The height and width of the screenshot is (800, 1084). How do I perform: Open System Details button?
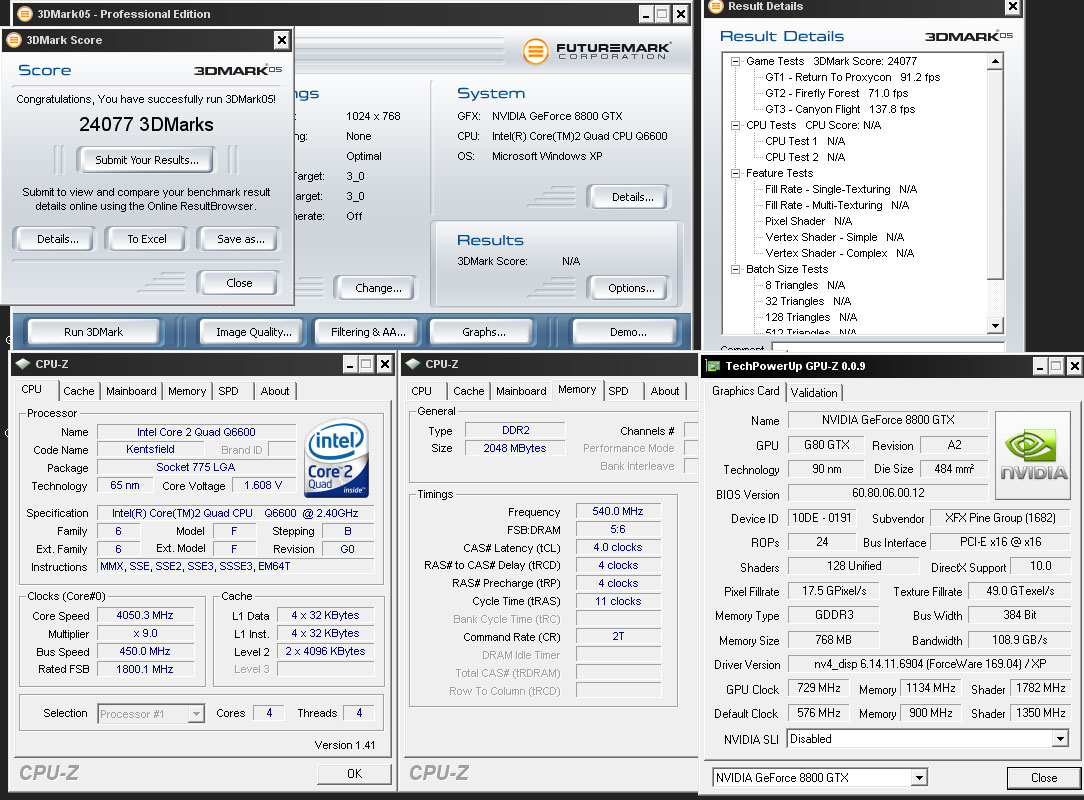pyautogui.click(x=632, y=197)
